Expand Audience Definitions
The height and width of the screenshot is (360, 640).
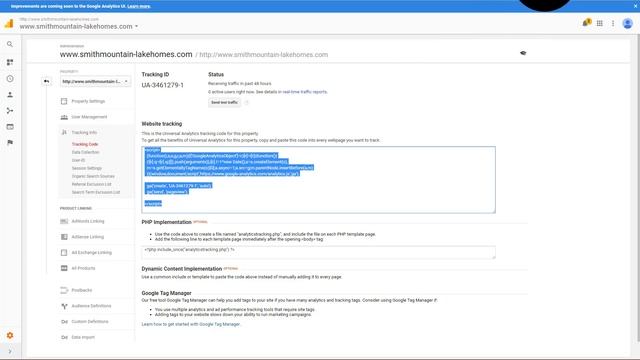[x=91, y=306]
